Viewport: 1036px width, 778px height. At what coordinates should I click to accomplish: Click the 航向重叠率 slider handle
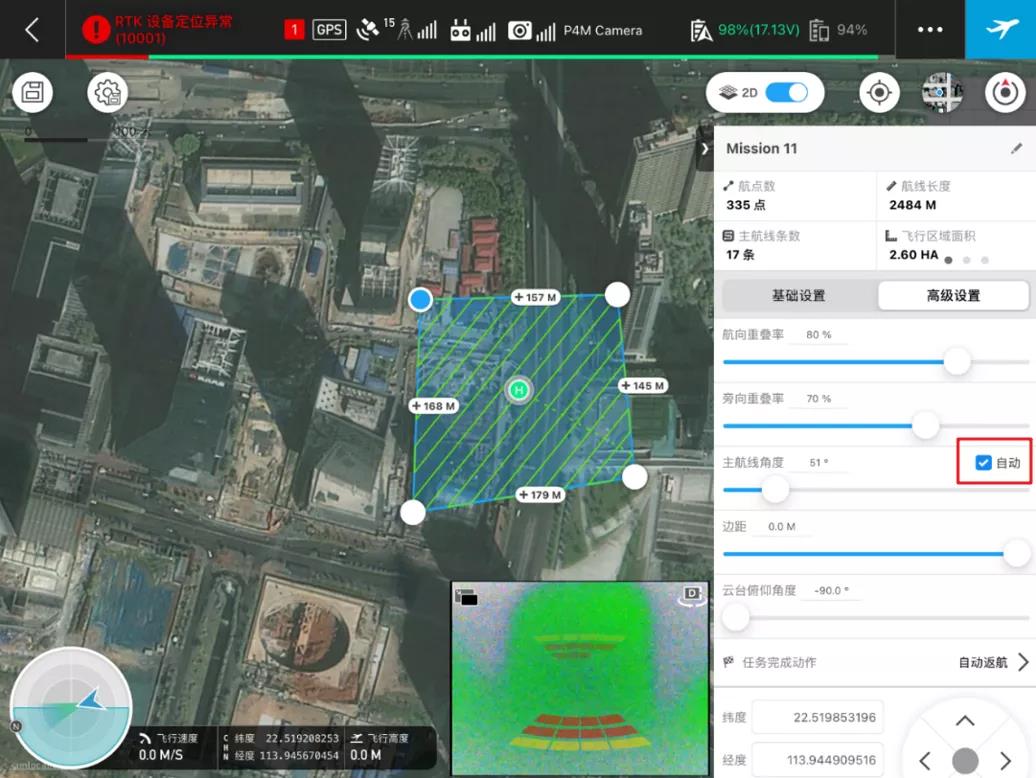click(x=957, y=362)
